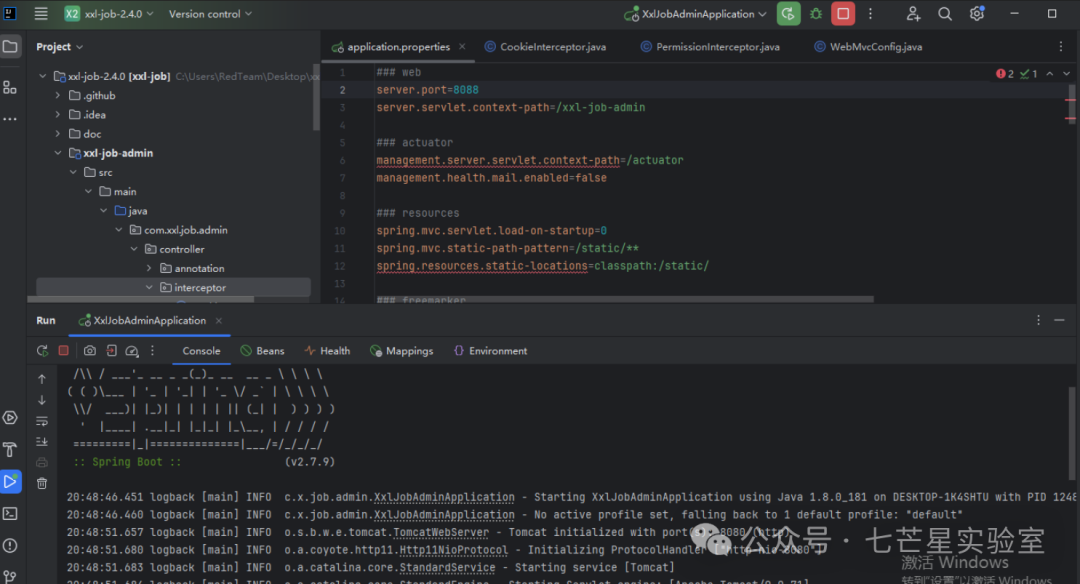Viewport: 1080px width, 584px height.
Task: Expand the .github folder
Action: (58, 96)
